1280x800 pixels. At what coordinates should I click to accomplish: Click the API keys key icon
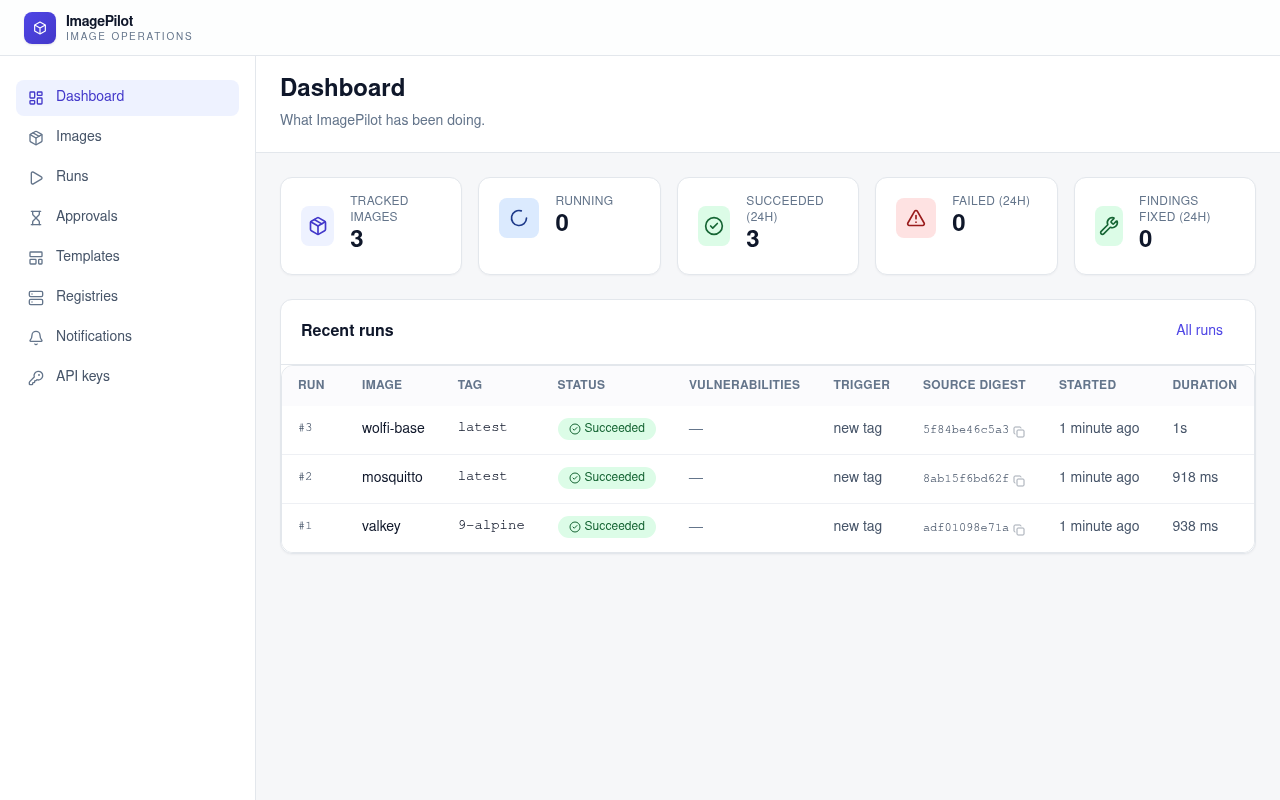[36, 377]
